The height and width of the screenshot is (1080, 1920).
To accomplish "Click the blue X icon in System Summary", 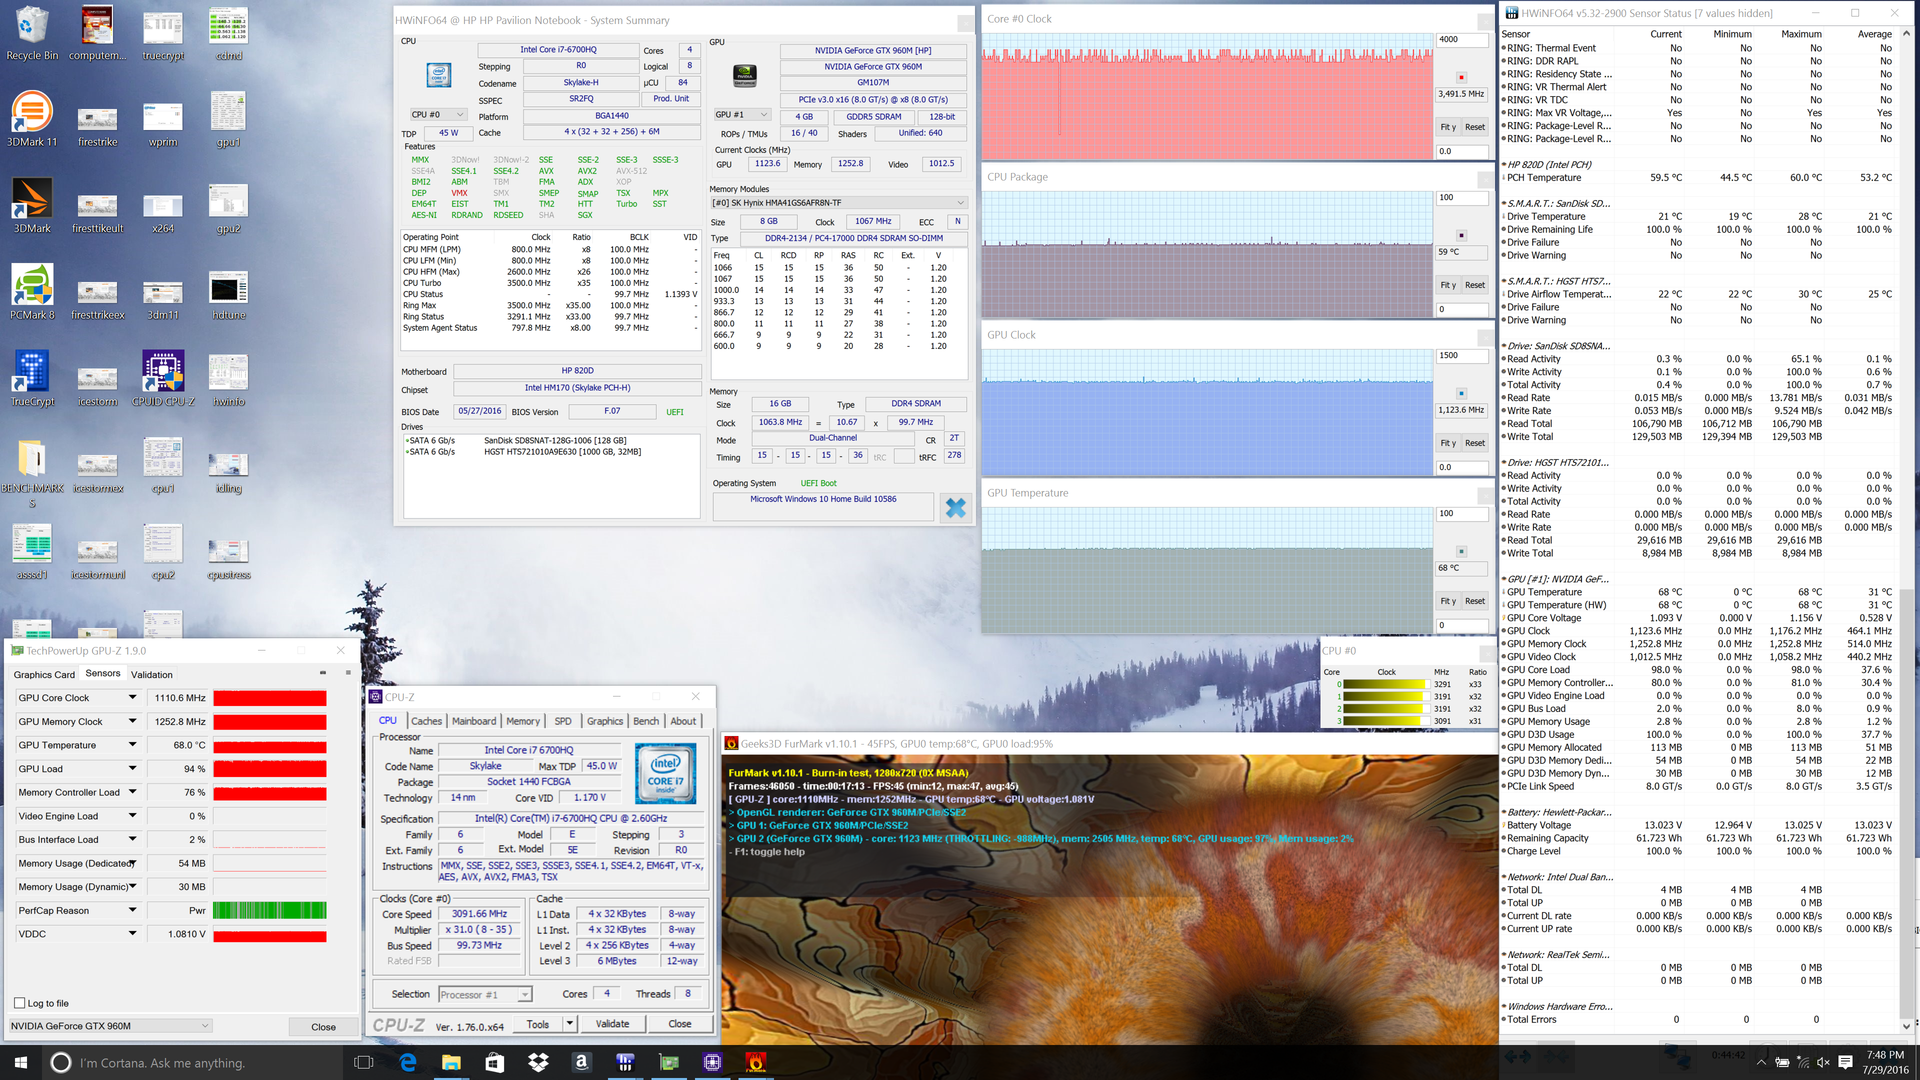I will [x=955, y=508].
